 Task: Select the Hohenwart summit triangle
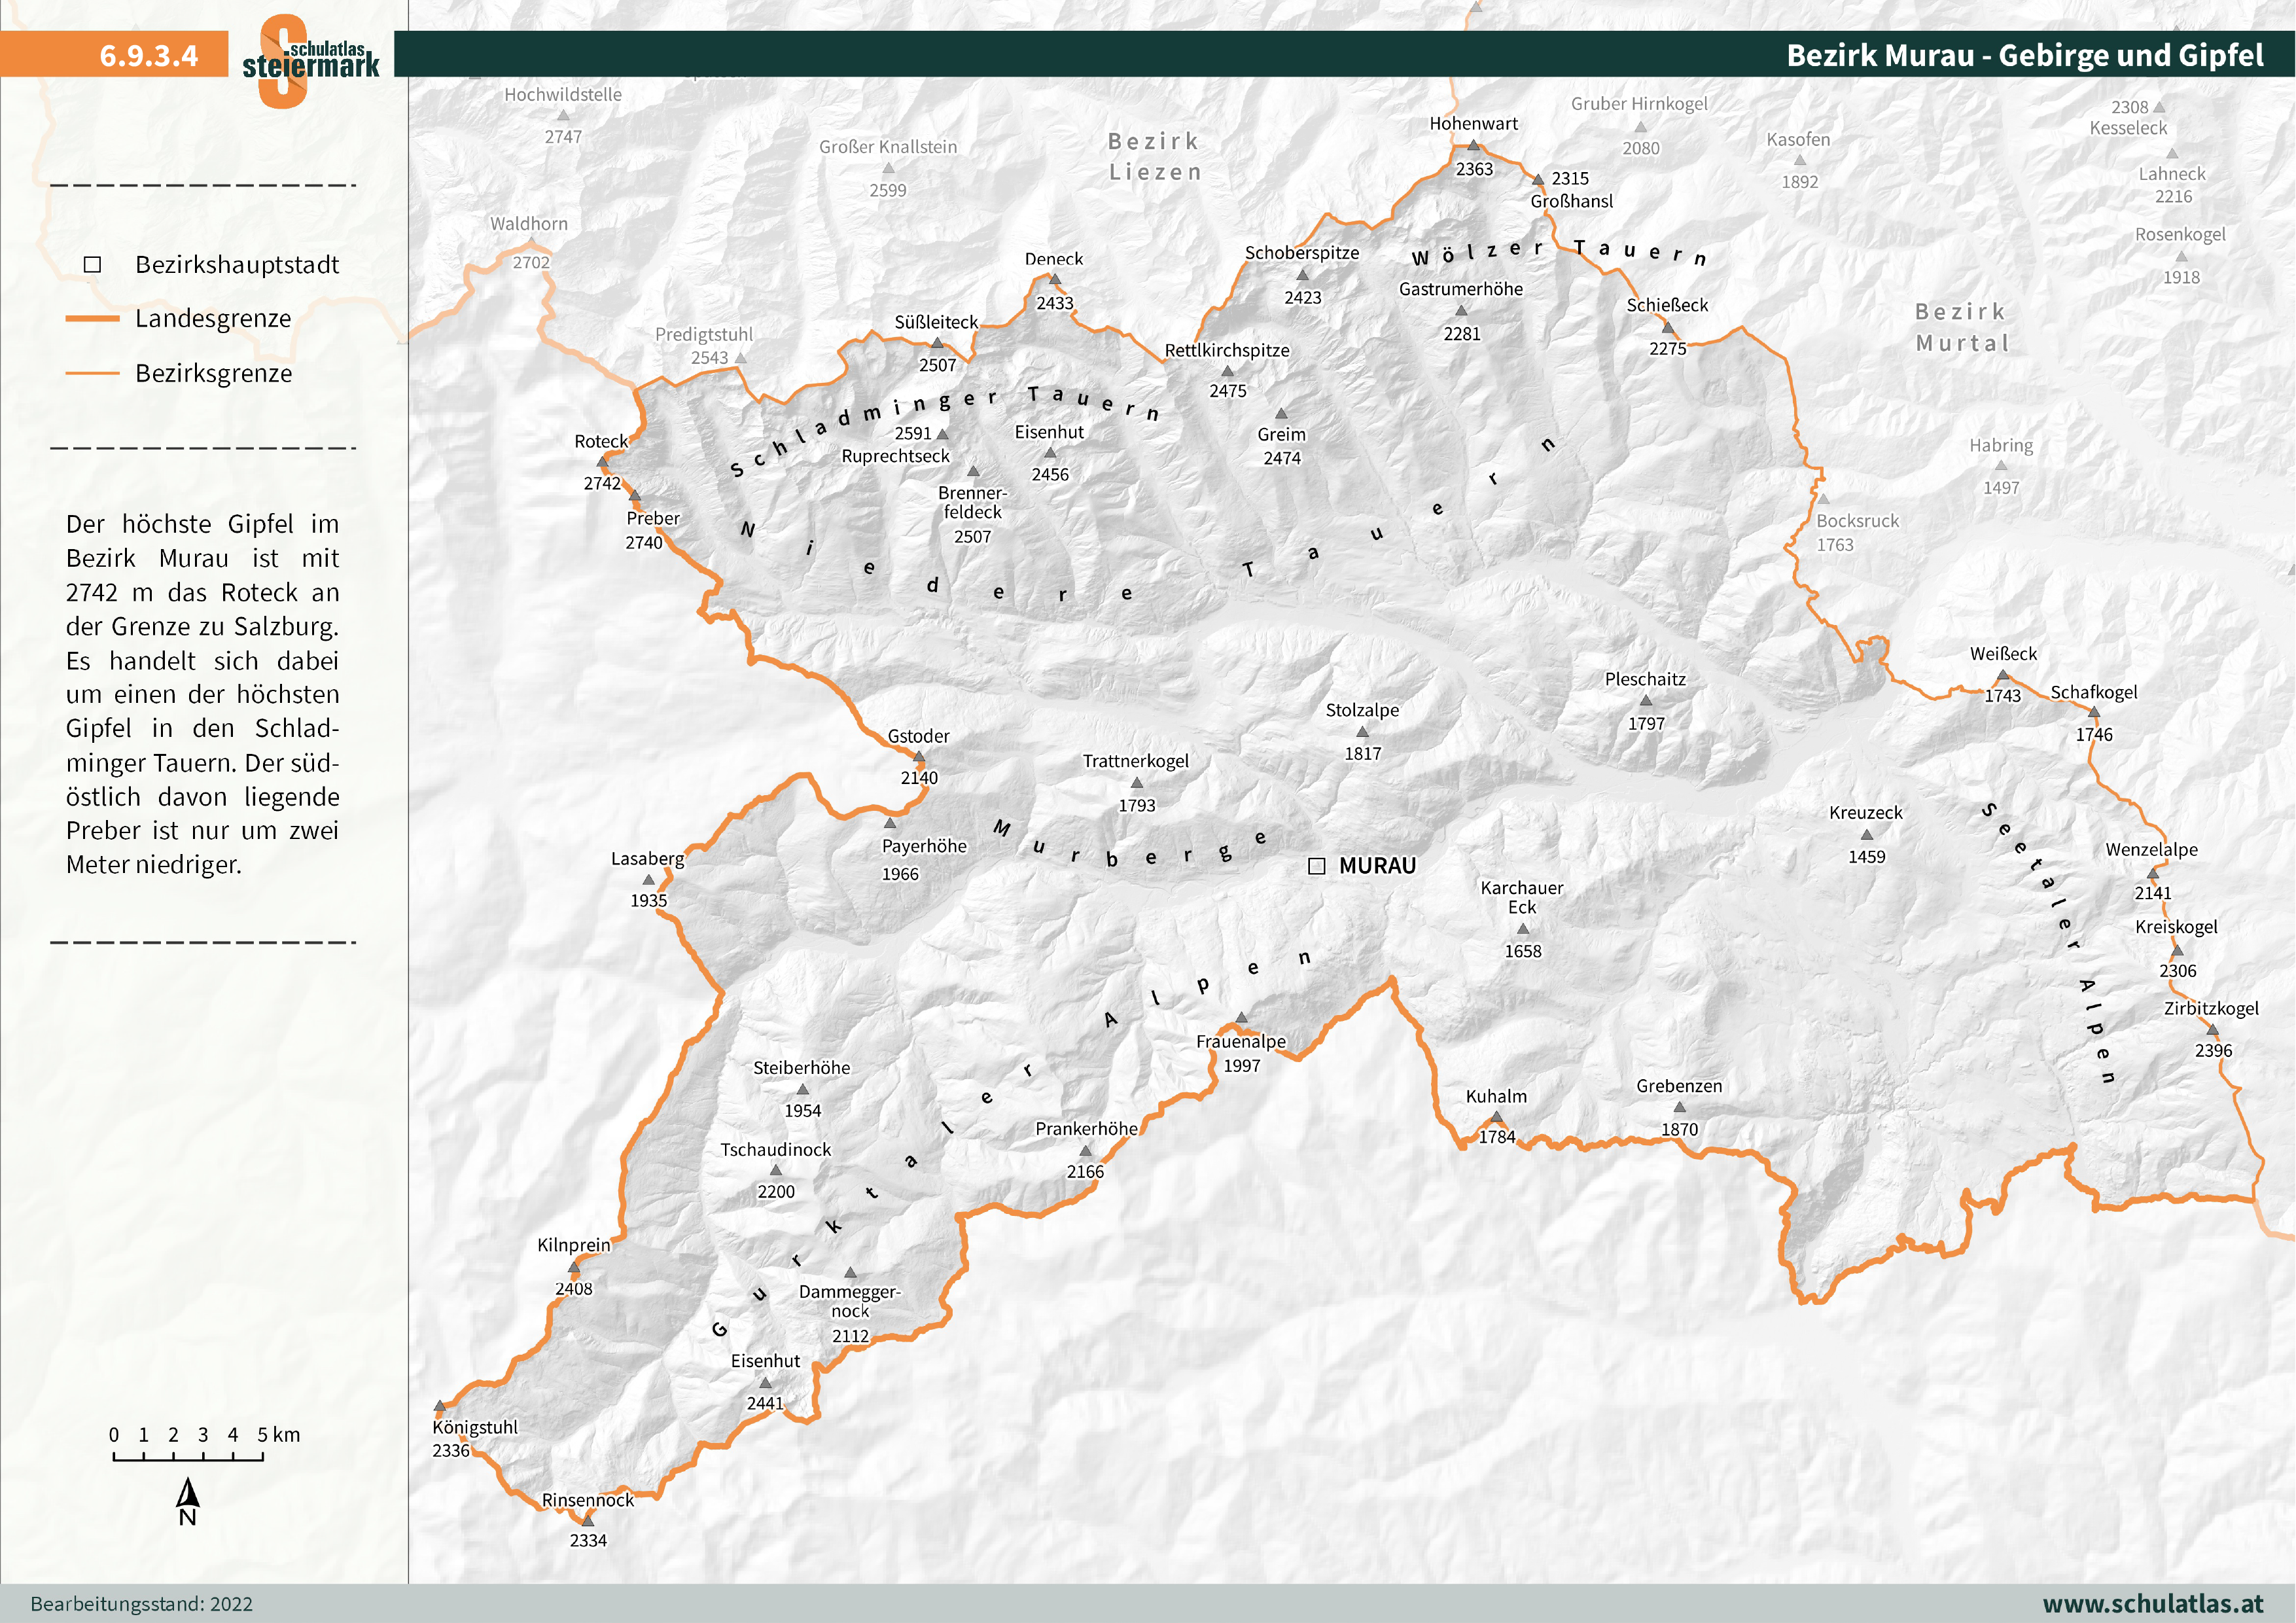(1474, 145)
